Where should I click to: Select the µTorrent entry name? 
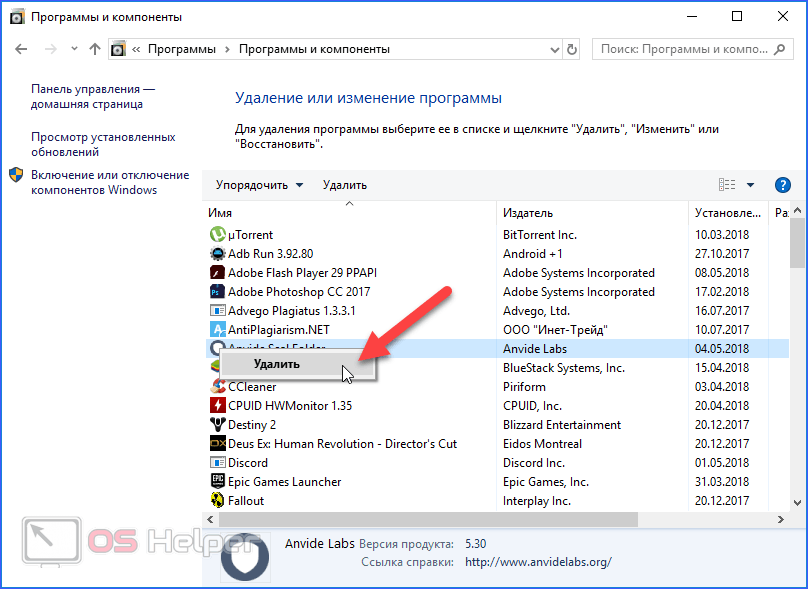250,235
